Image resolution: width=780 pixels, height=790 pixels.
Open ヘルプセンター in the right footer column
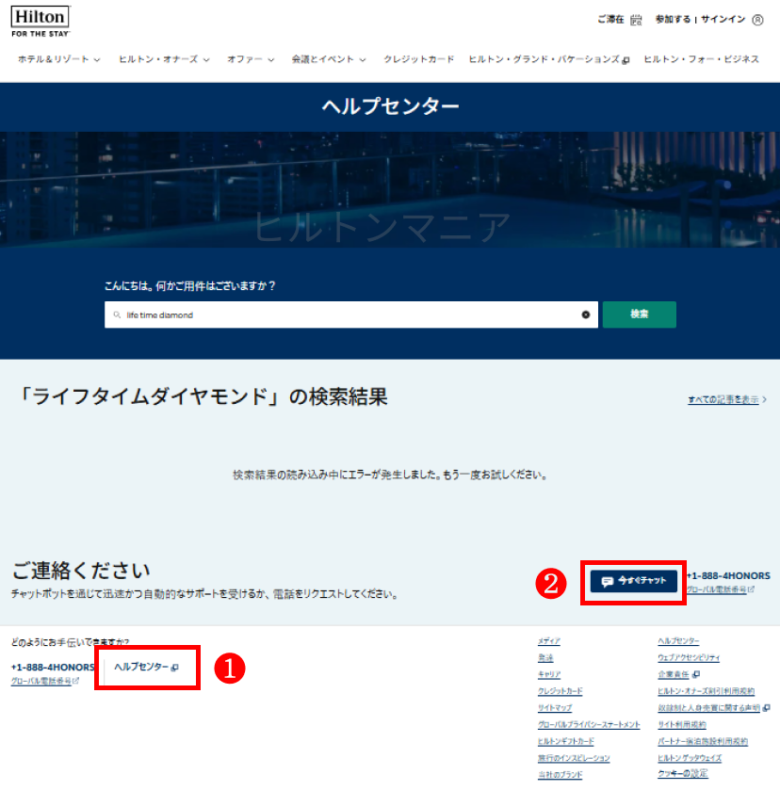pyautogui.click(x=678, y=641)
